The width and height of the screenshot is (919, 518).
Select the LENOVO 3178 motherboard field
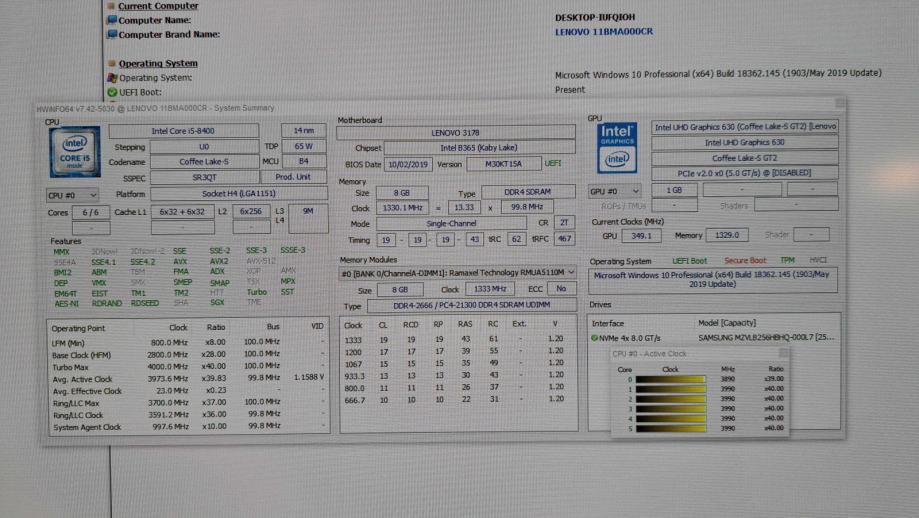pyautogui.click(x=455, y=133)
